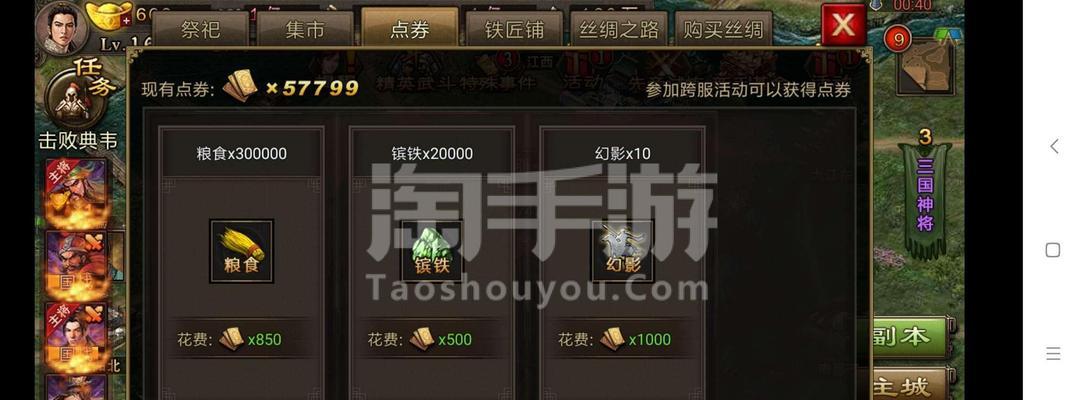
Task: Open the 铁匠铺 tab
Action: 514,30
